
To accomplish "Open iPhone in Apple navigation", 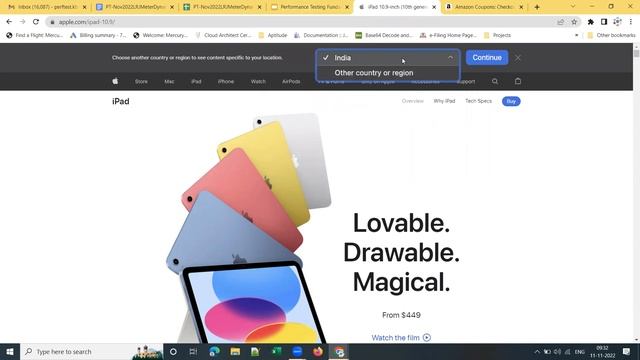I will tap(226, 82).
